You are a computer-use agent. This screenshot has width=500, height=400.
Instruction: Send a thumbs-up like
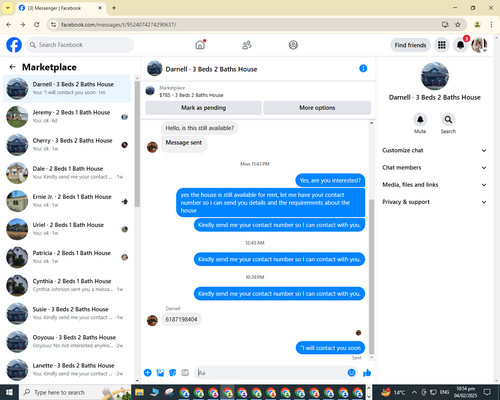point(367,373)
